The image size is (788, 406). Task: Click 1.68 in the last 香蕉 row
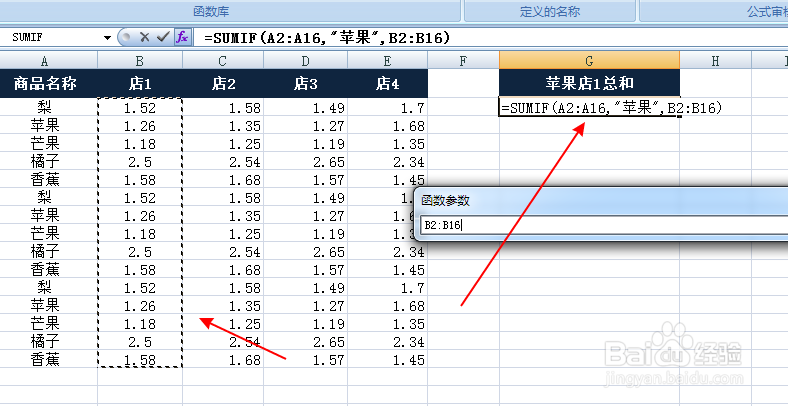223,360
